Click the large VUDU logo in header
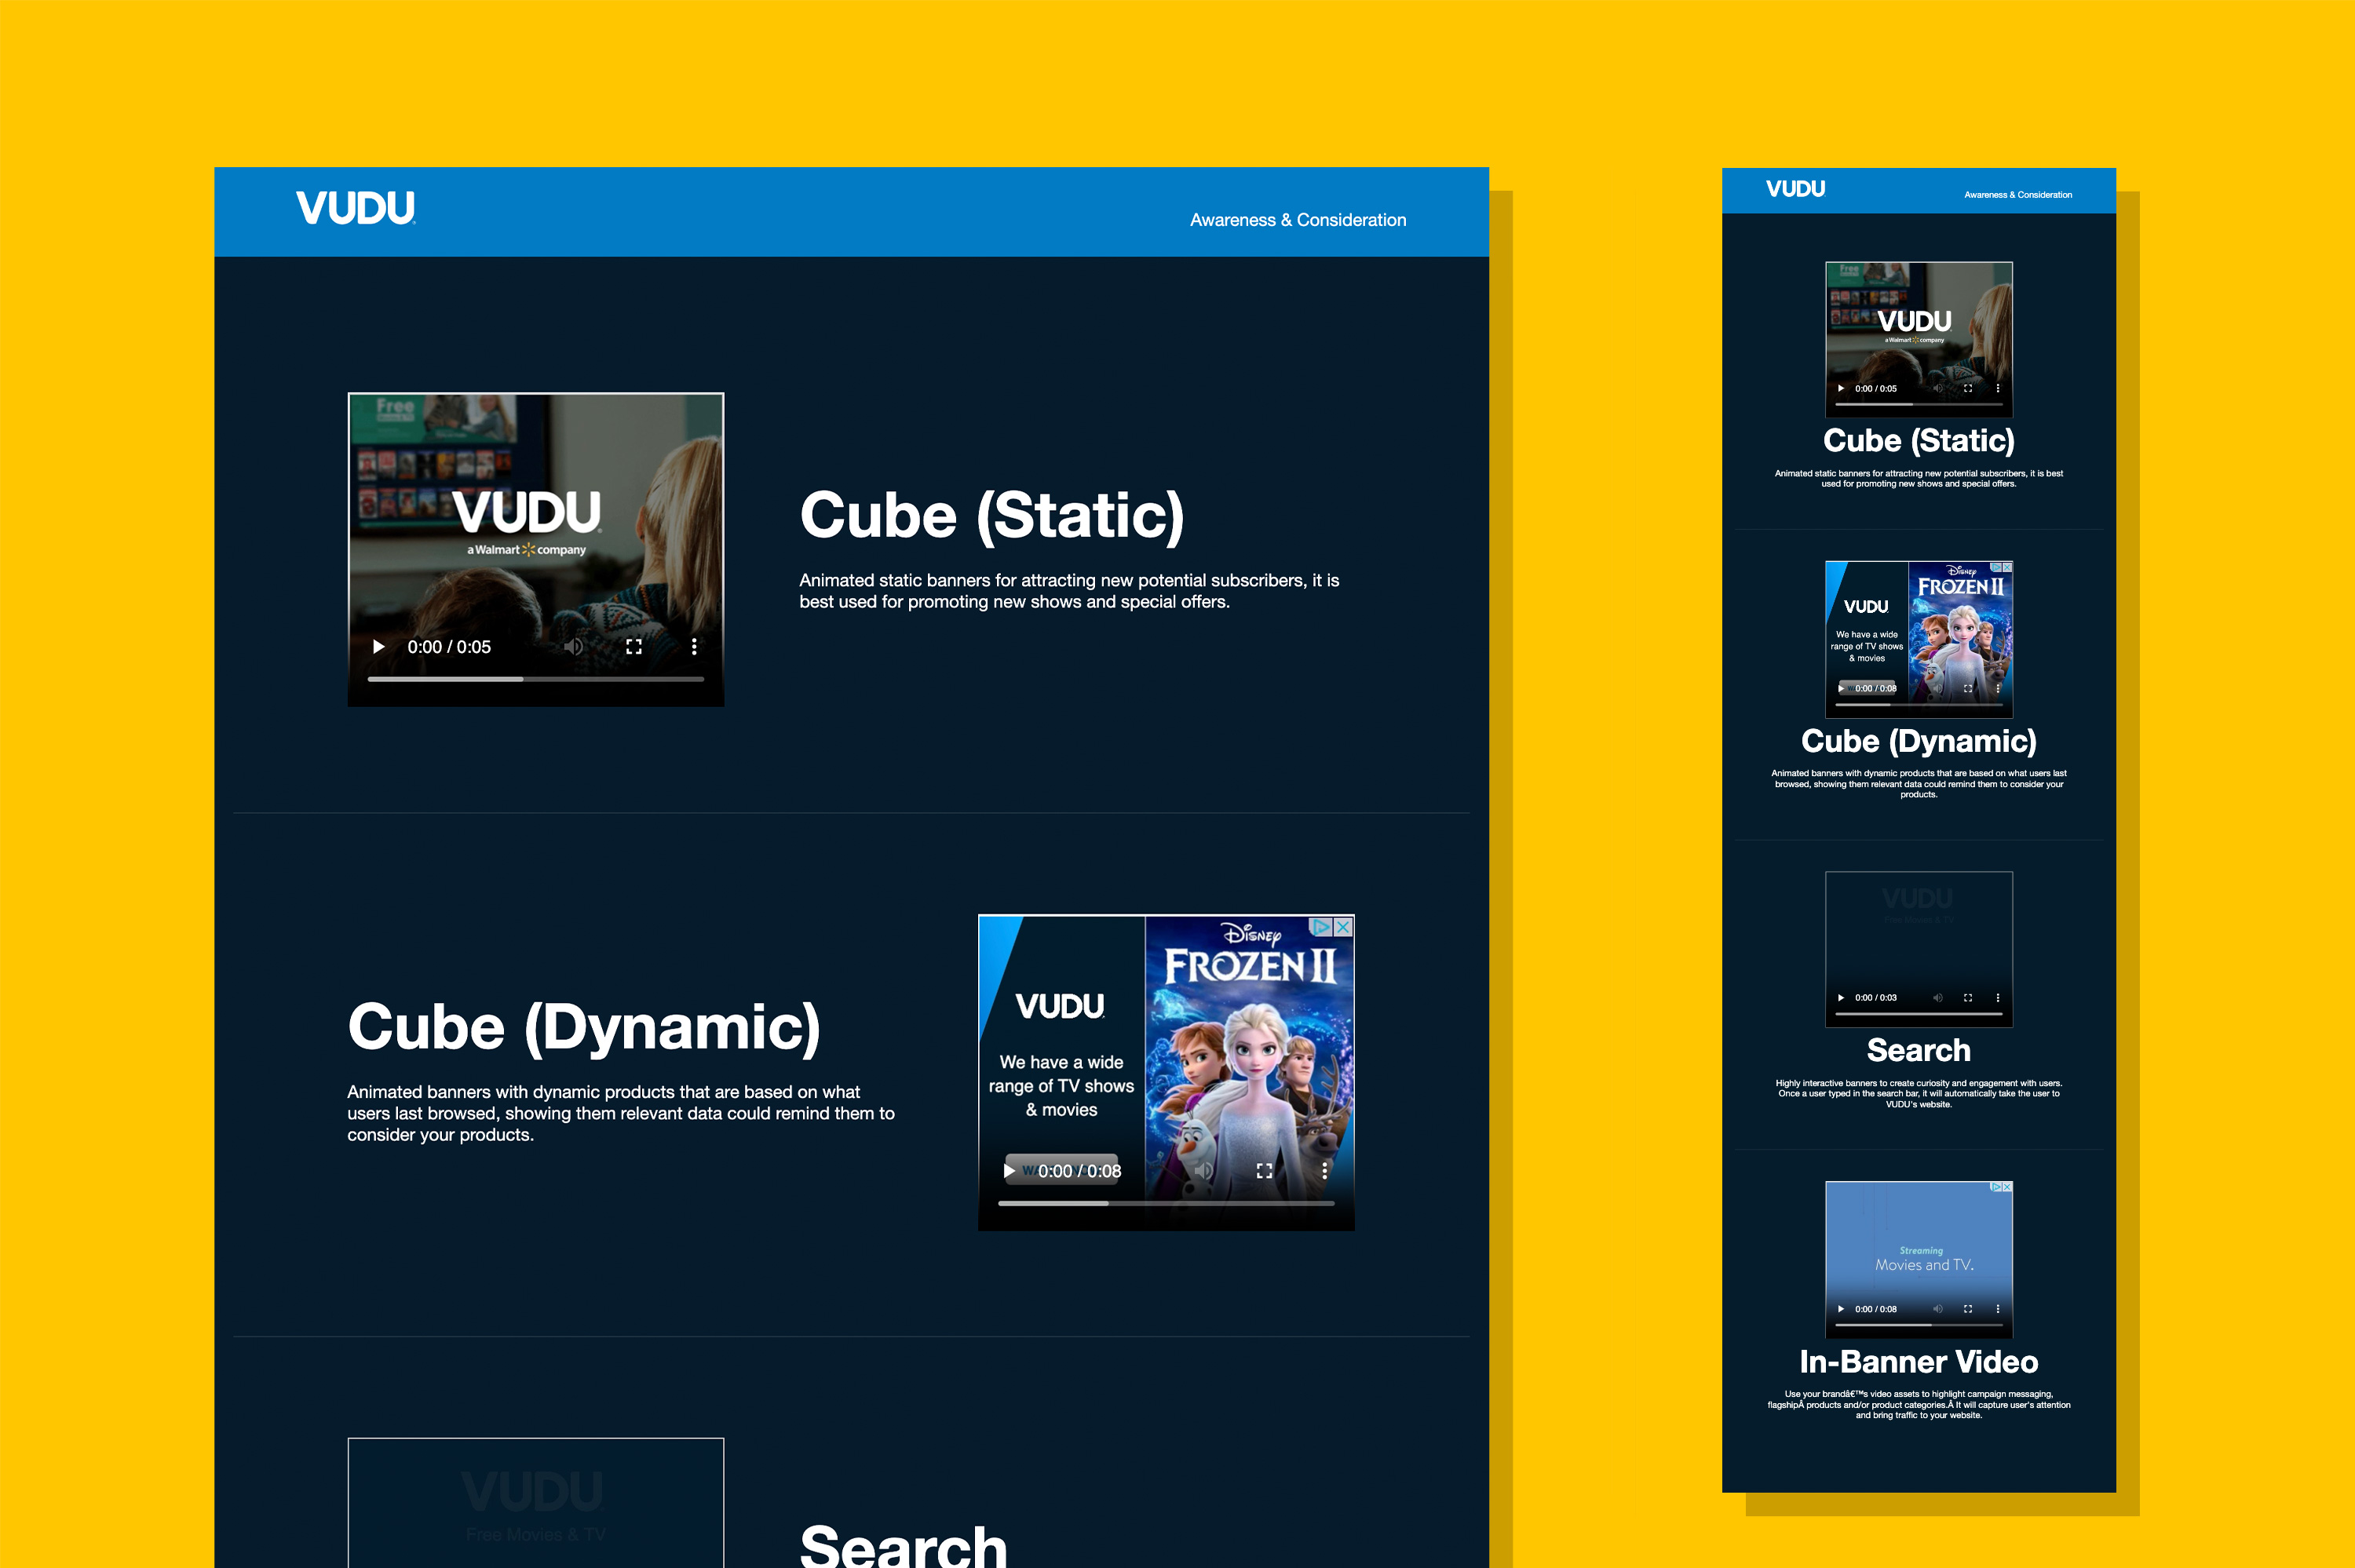Viewport: 2355px width, 1568px height. click(x=355, y=208)
